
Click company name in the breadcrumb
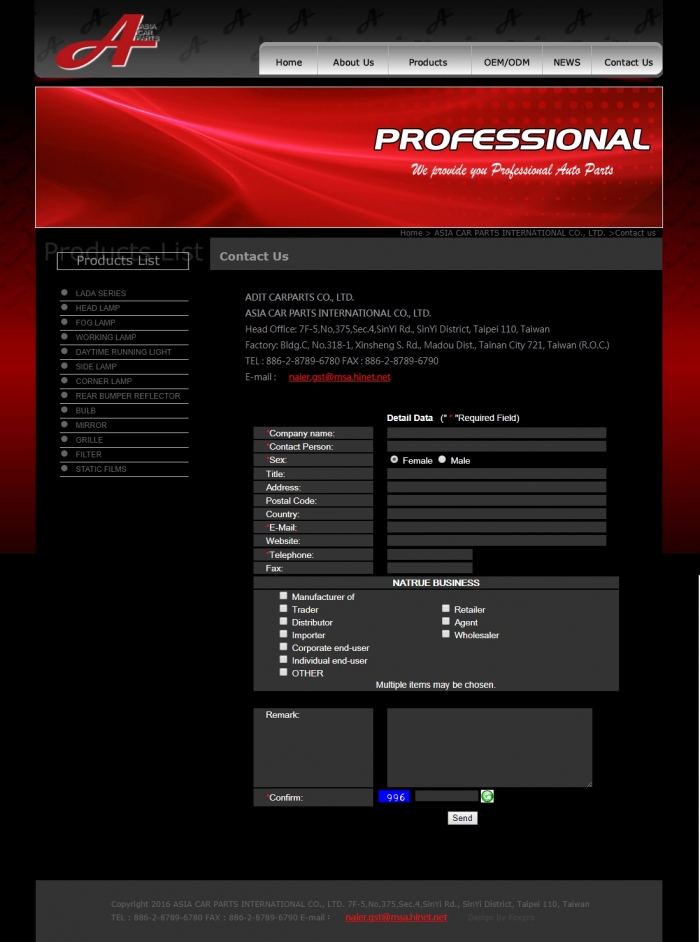(520, 233)
